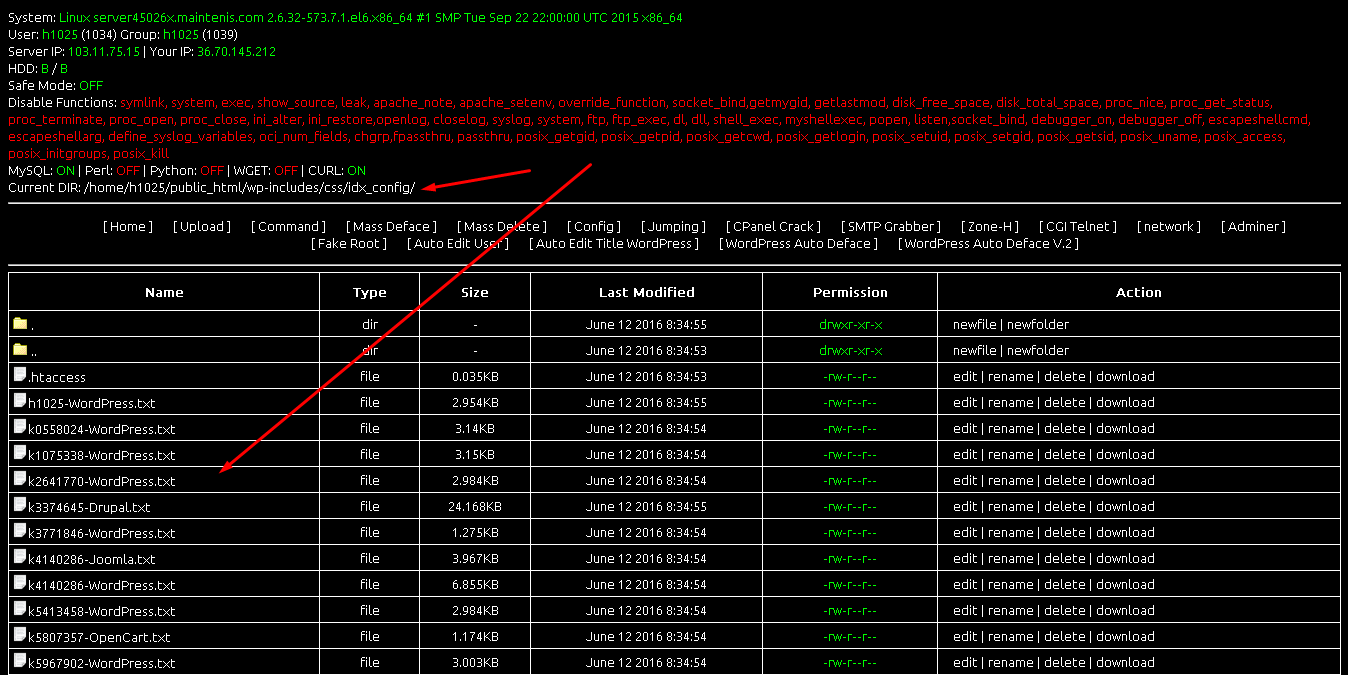Image resolution: width=1348 pixels, height=675 pixels.
Task: Select the file icon for k5967902-WordPress.txt
Action: [20, 662]
